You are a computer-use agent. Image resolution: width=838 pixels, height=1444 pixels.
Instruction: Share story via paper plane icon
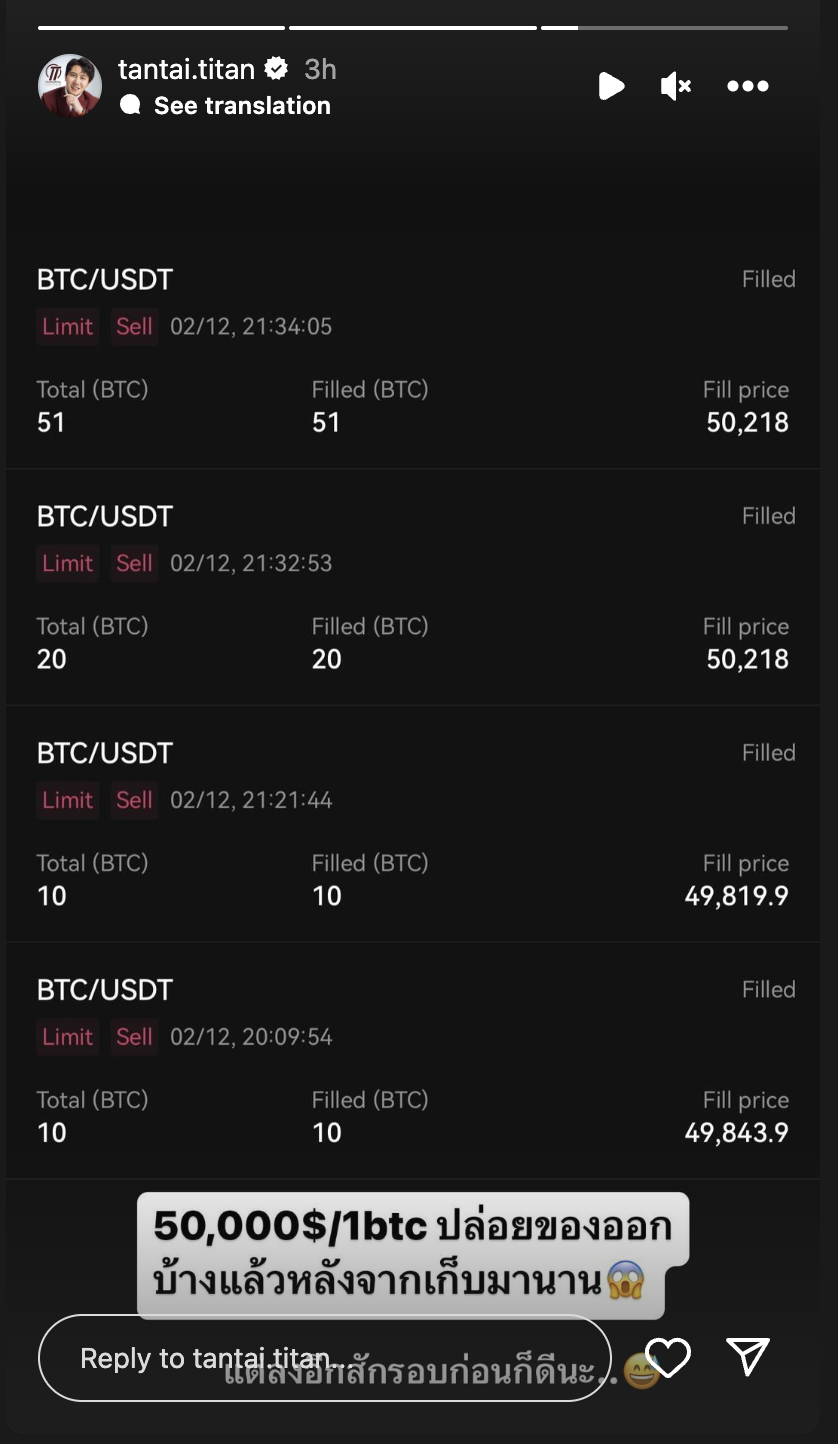click(748, 1356)
